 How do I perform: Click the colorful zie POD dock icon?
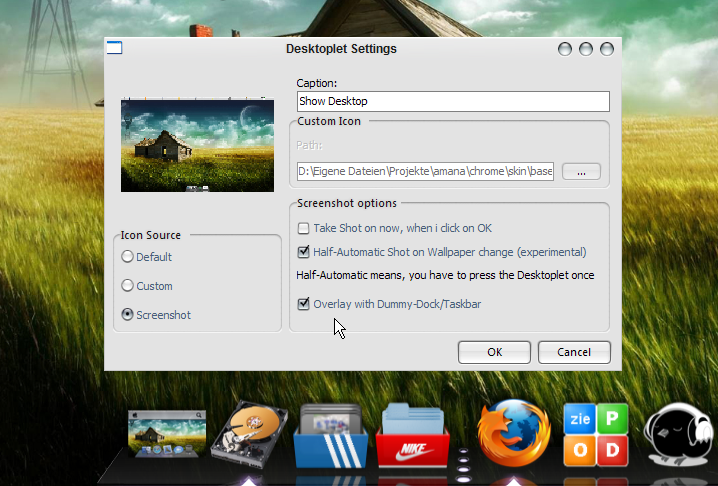coord(596,435)
